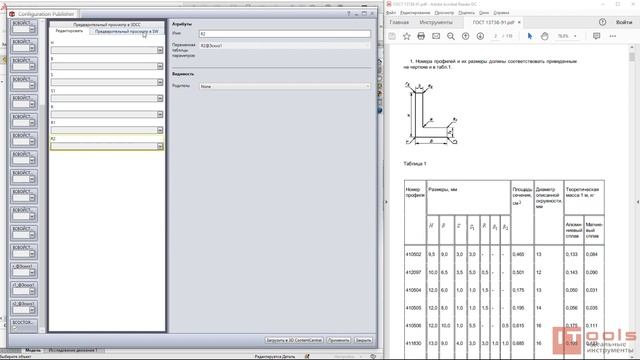
Task: Toggle the $СОСТОЯ checkbox in the palette
Action: coord(14,328)
